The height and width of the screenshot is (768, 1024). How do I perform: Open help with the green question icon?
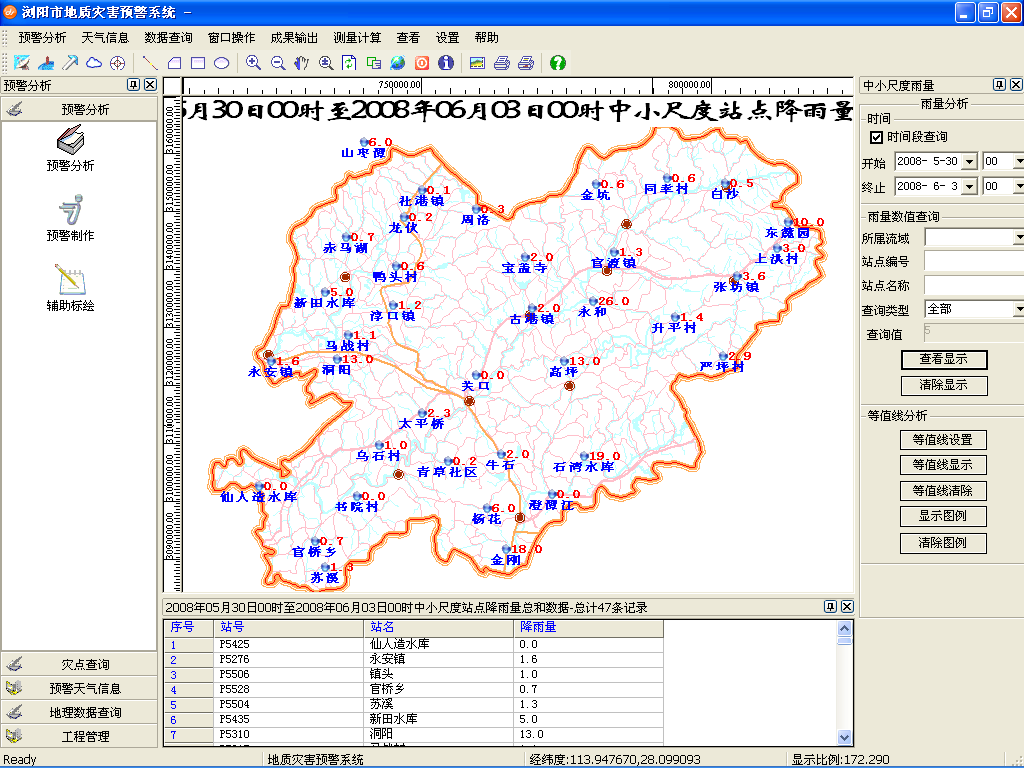[557, 63]
